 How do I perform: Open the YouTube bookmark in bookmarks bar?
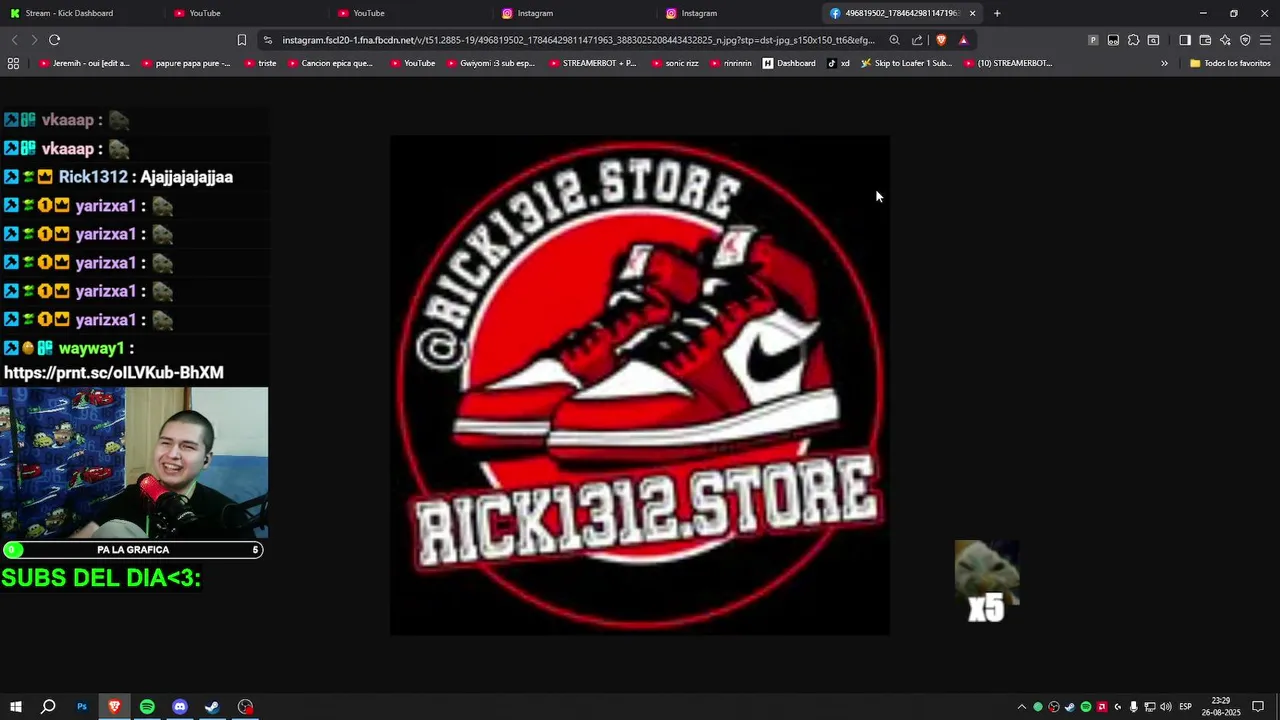coord(412,63)
